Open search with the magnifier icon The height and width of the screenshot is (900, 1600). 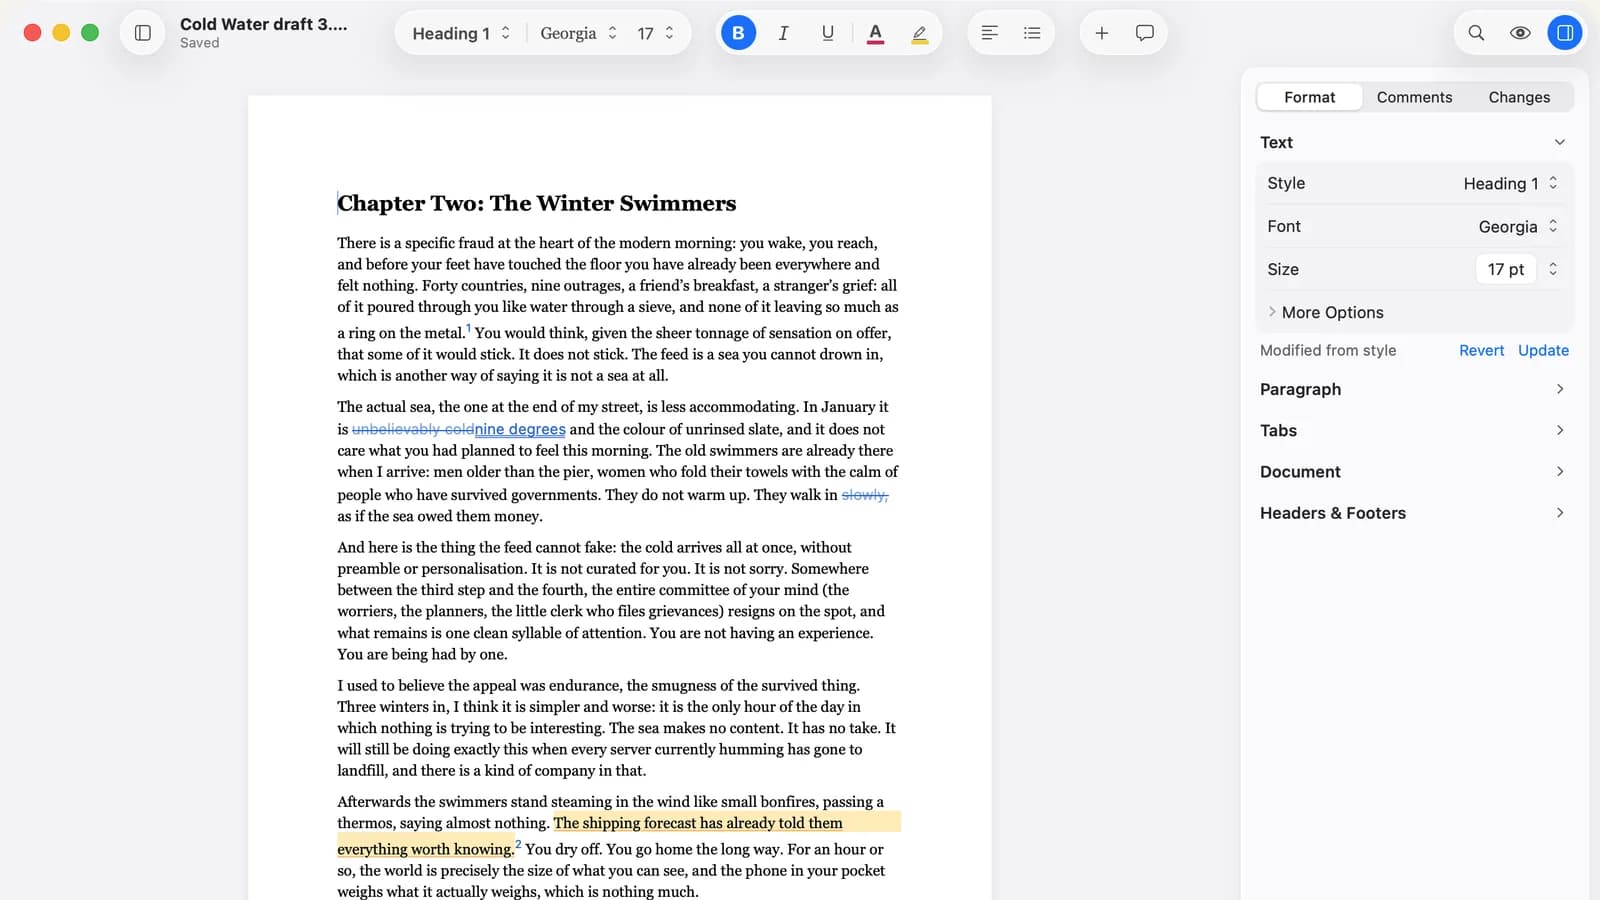(x=1476, y=33)
